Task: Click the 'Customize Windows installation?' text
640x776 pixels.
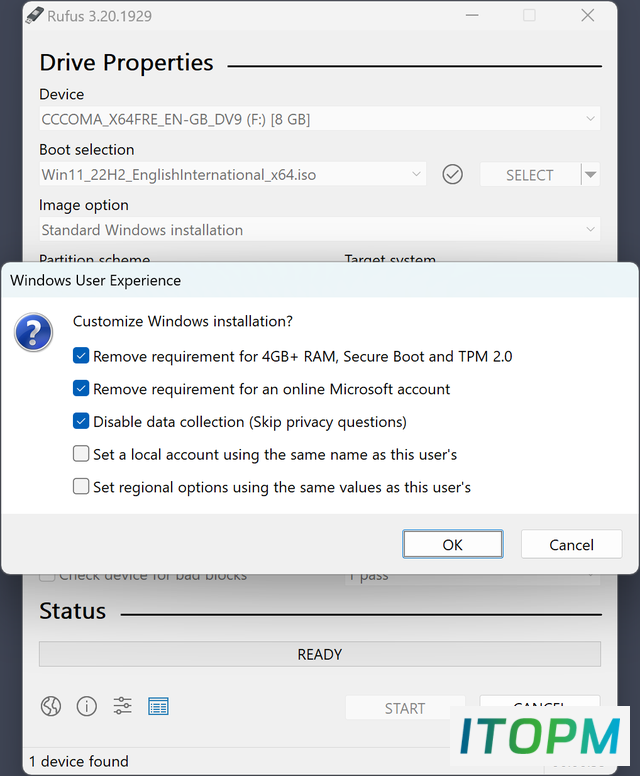Action: coord(183,321)
